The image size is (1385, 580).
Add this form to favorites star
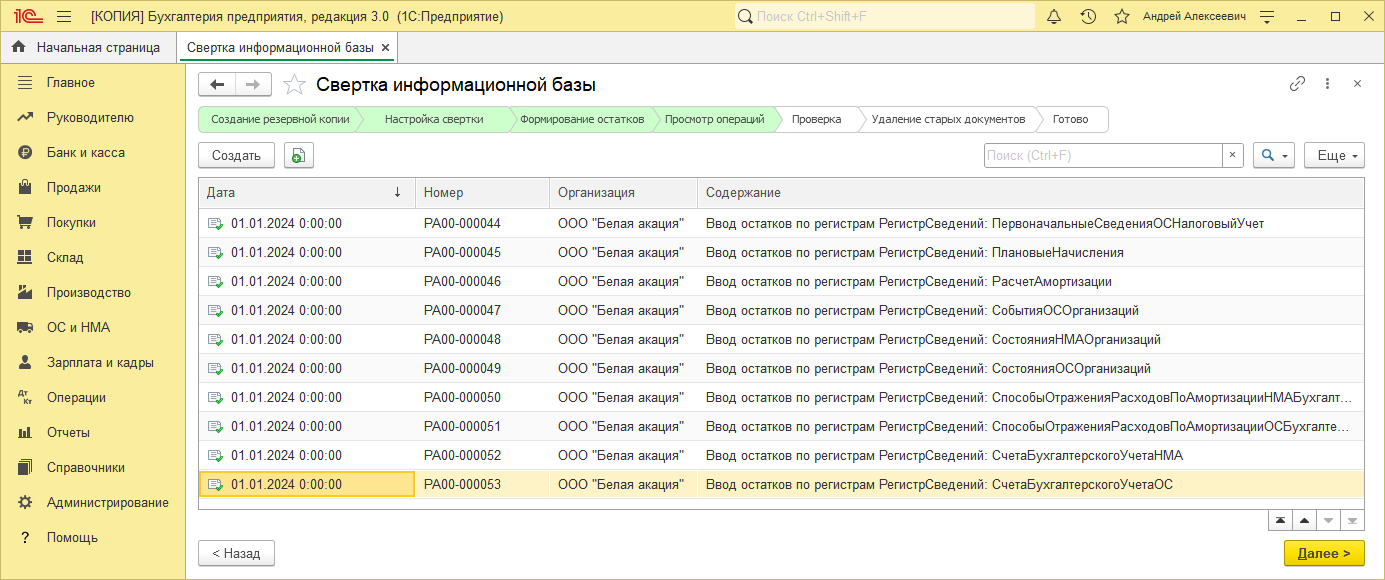point(294,85)
